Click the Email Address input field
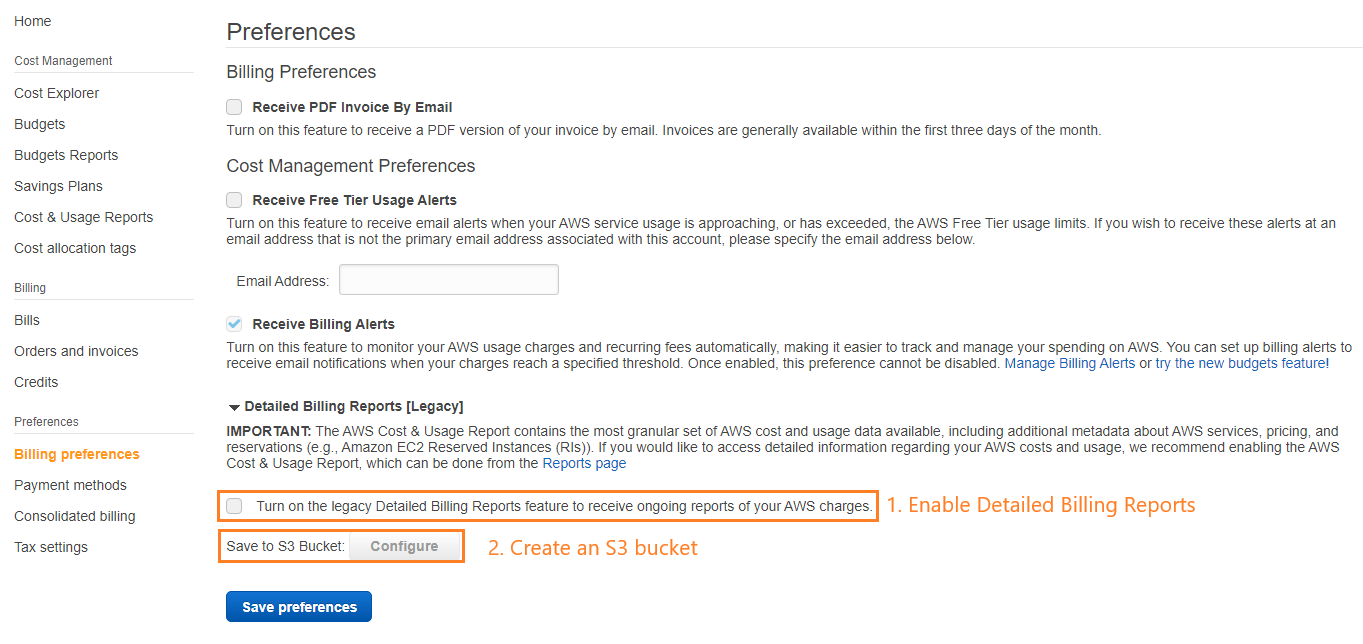The width and height of the screenshot is (1363, 644). click(449, 280)
